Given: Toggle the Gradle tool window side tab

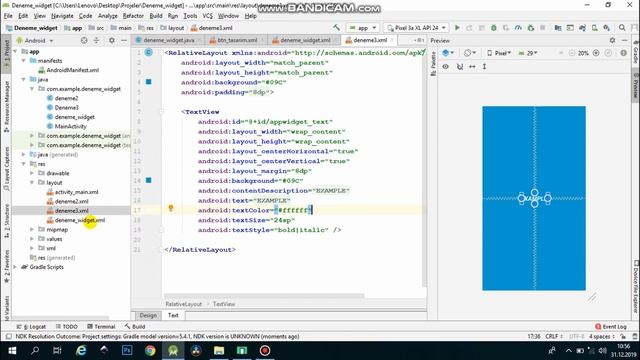Looking at the screenshot, I should point(636,53).
